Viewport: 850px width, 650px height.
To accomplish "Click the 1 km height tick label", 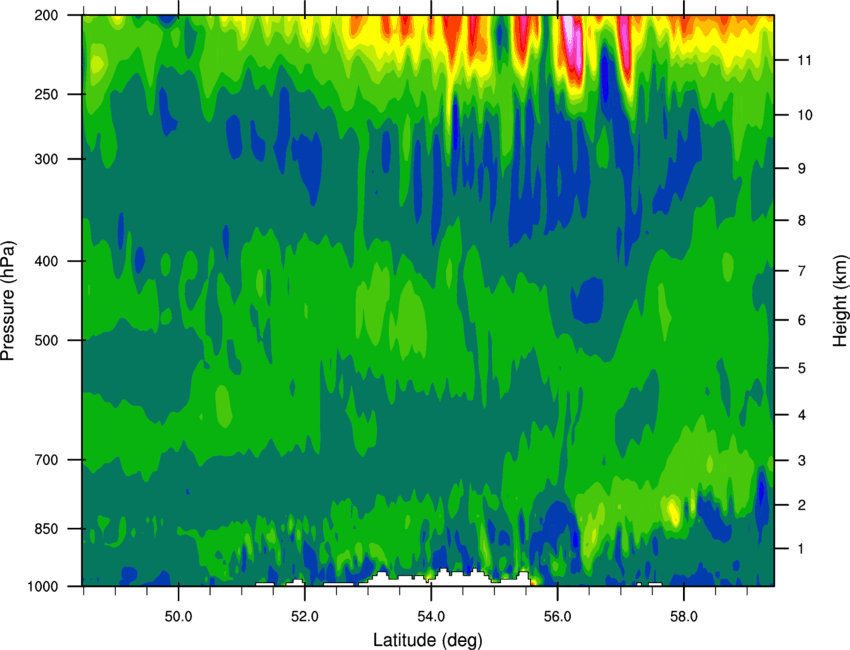I will [801, 549].
